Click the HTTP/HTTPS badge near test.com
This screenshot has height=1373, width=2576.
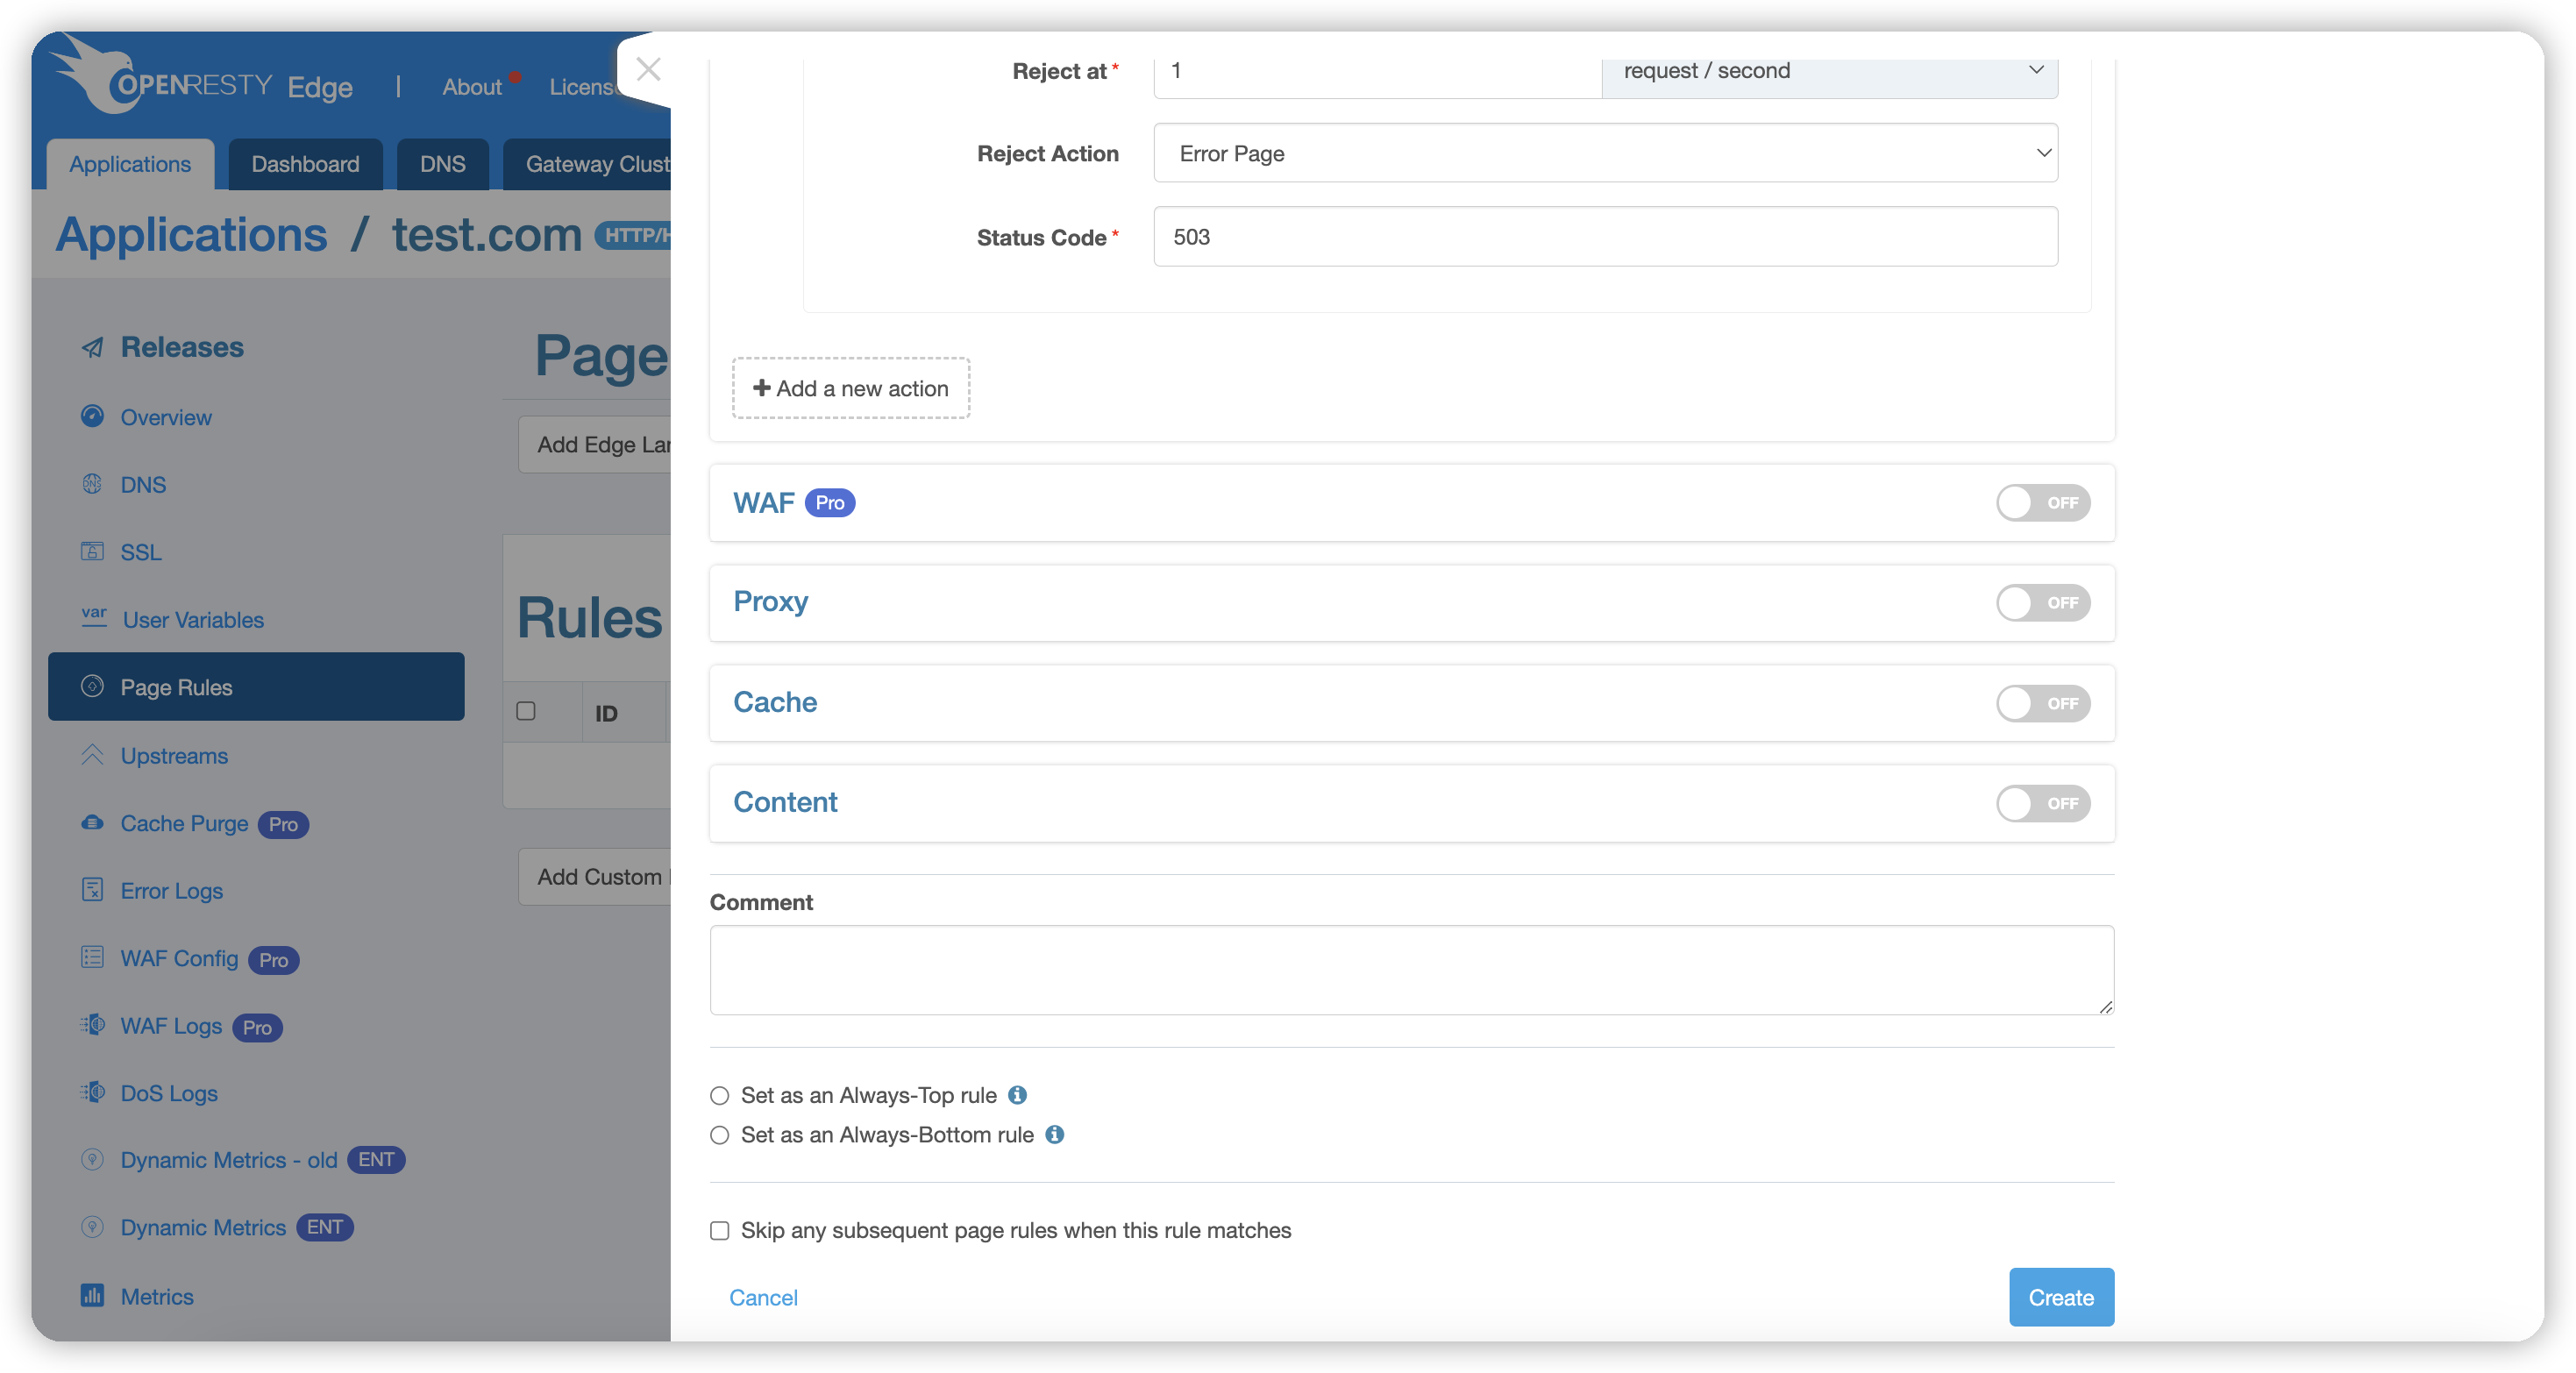point(634,235)
